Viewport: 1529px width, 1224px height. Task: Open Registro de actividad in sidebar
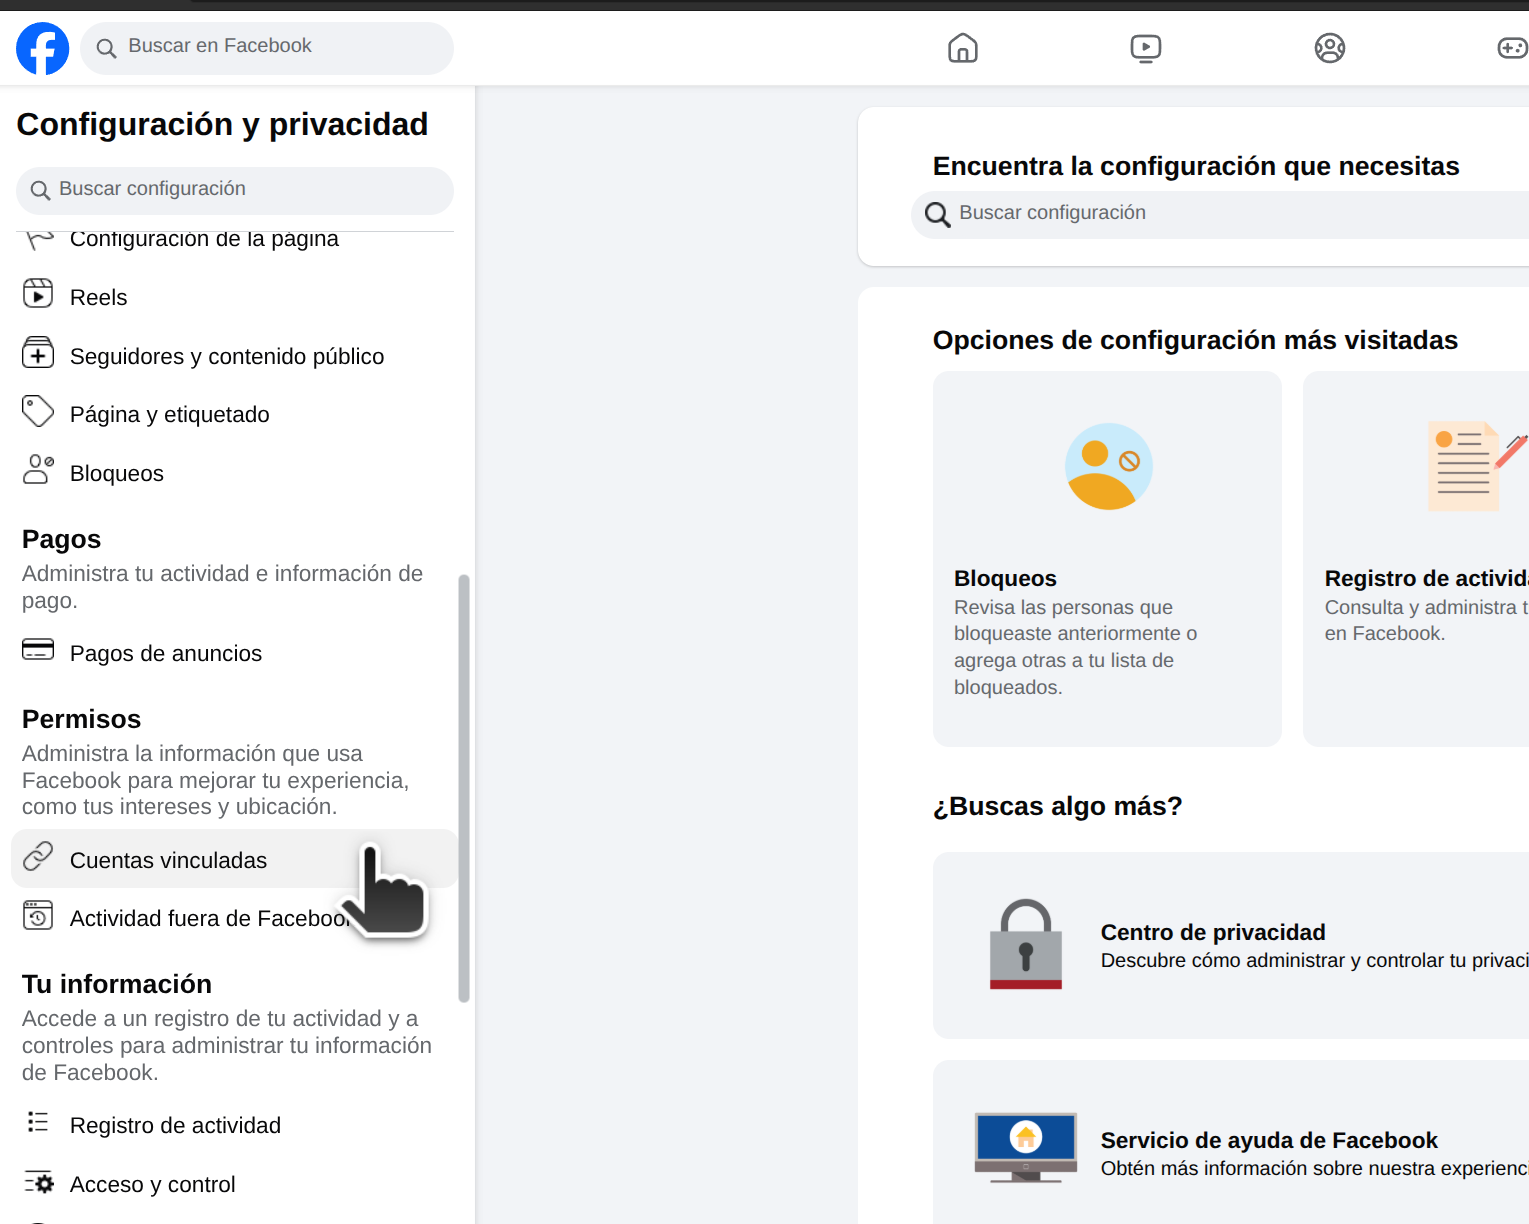point(235,1125)
